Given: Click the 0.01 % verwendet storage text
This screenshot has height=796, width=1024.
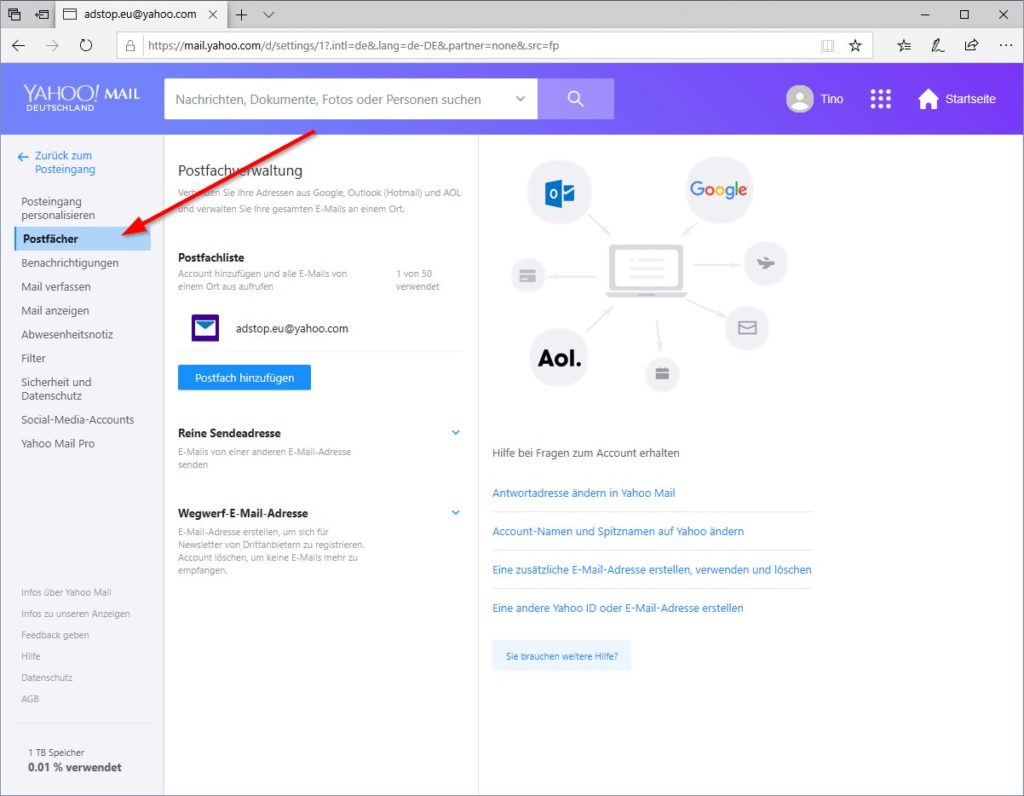Looking at the screenshot, I should pyautogui.click(x=74, y=767).
